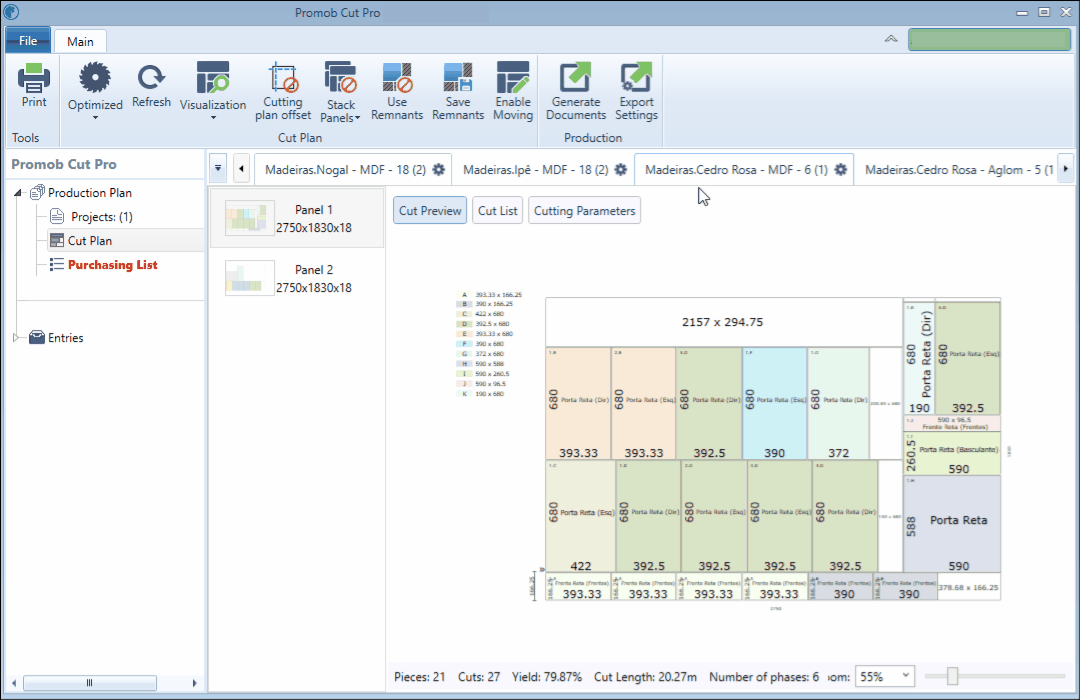Collapse the Production Plan tree node

coord(18,193)
